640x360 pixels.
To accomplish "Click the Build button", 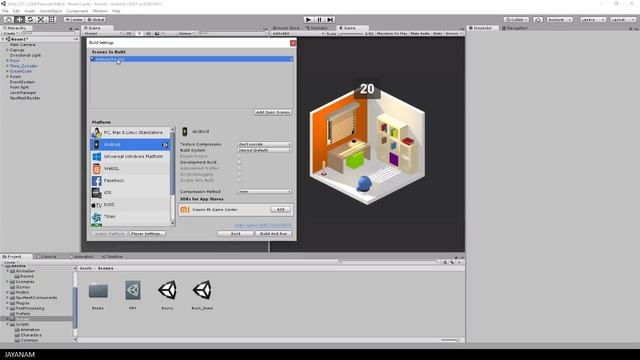I will (236, 234).
